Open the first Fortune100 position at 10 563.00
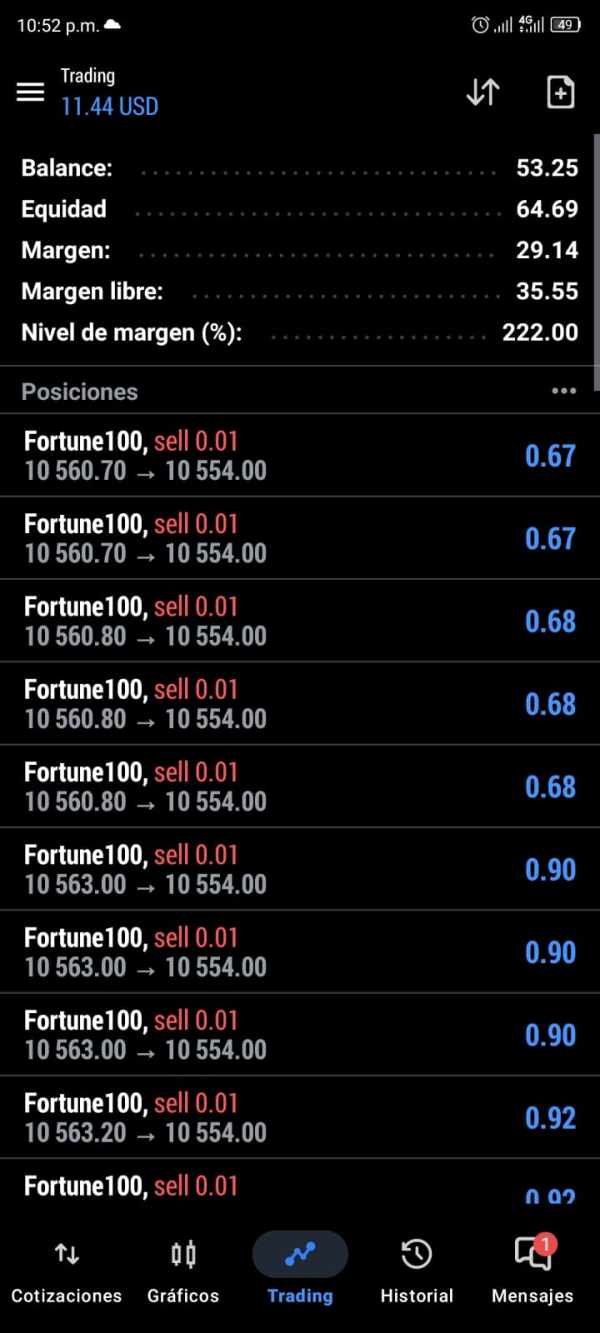This screenshot has width=600, height=1333. (300, 869)
